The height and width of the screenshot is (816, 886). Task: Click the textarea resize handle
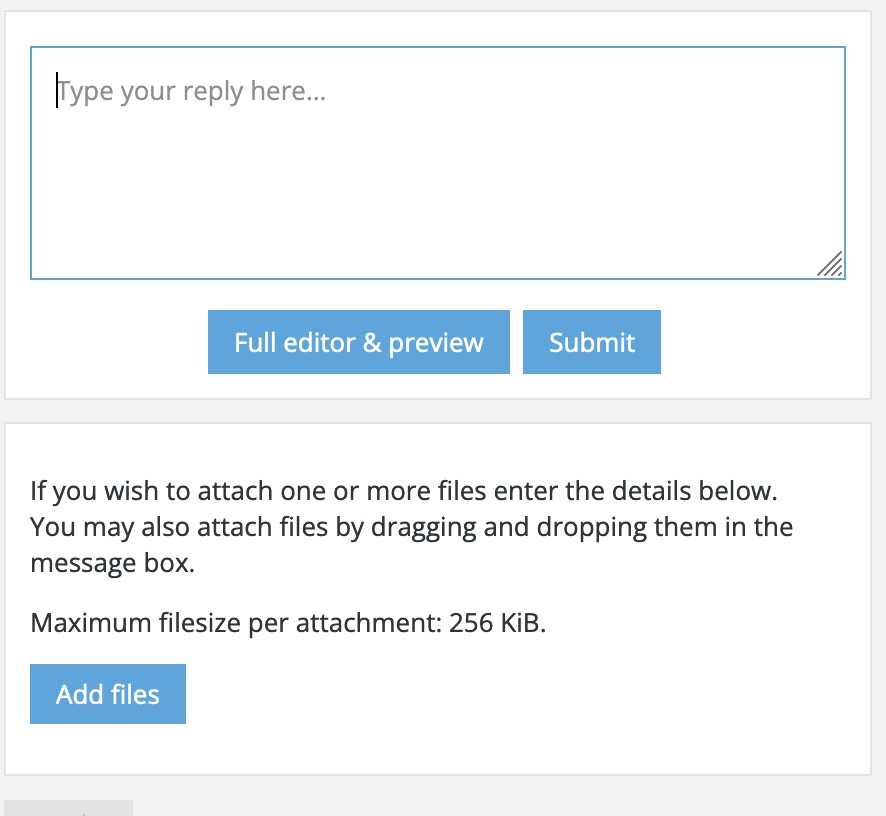[x=831, y=264]
